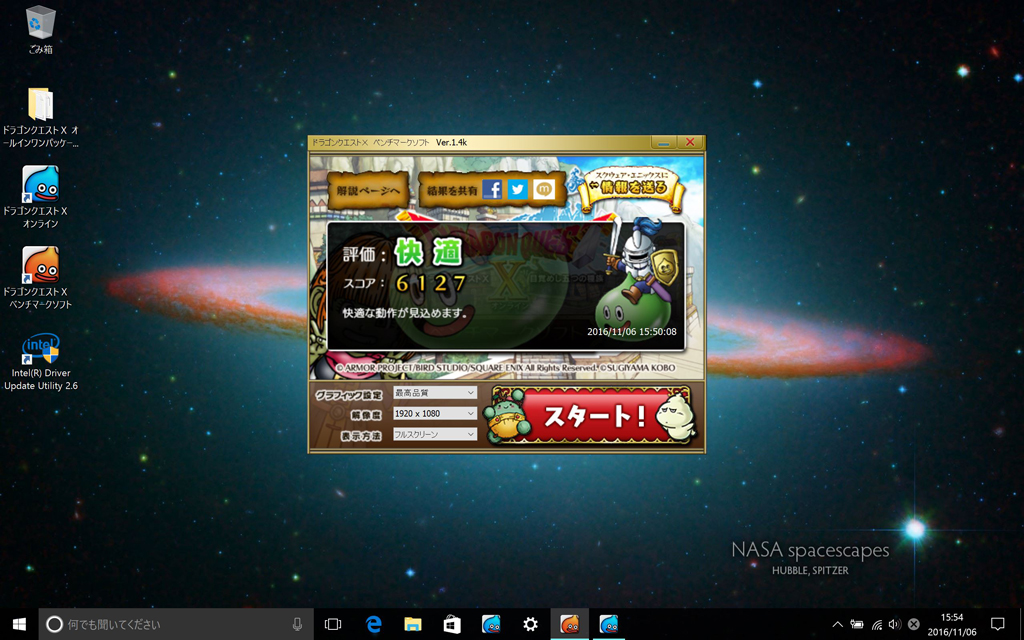
Task: Select ごみ箱 recycle bin desktop icon
Action: [40, 30]
